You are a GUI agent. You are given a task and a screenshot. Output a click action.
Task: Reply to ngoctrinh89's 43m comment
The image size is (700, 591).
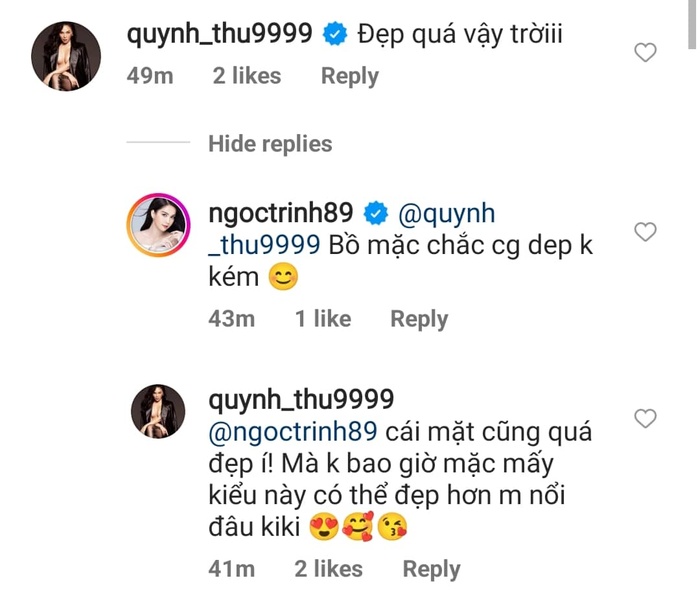[419, 319]
